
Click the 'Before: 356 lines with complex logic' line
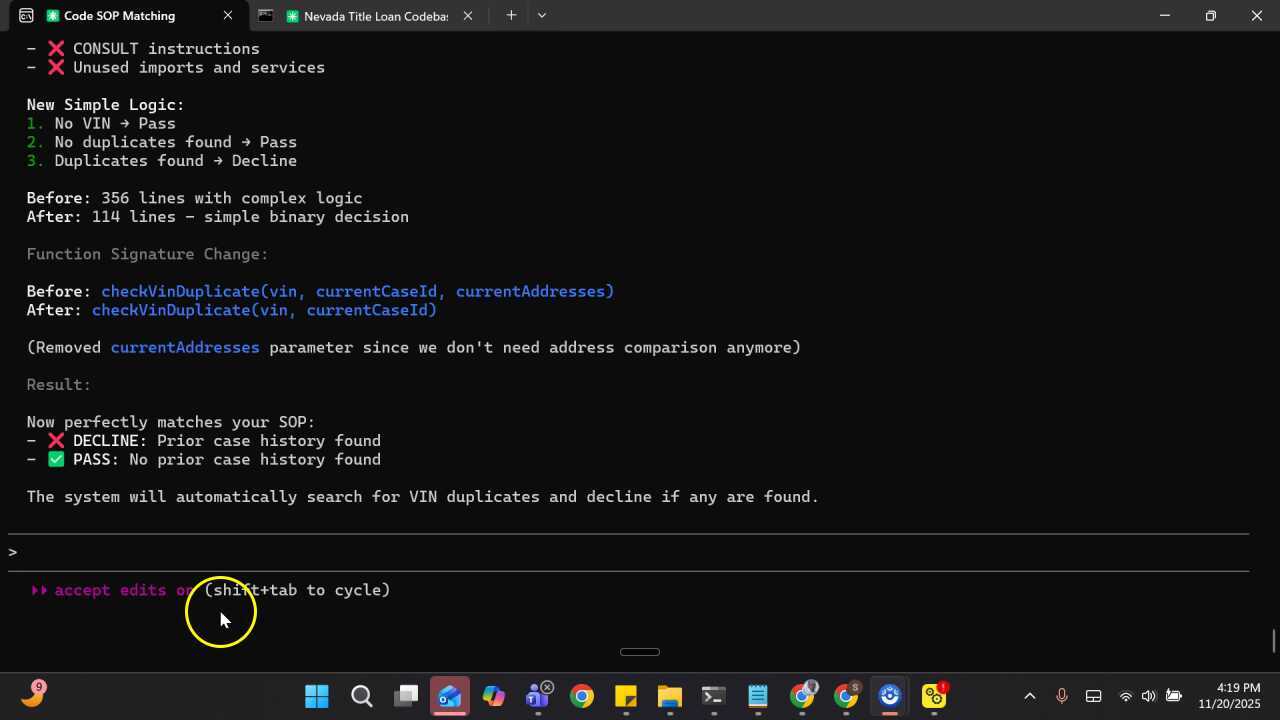coord(195,198)
